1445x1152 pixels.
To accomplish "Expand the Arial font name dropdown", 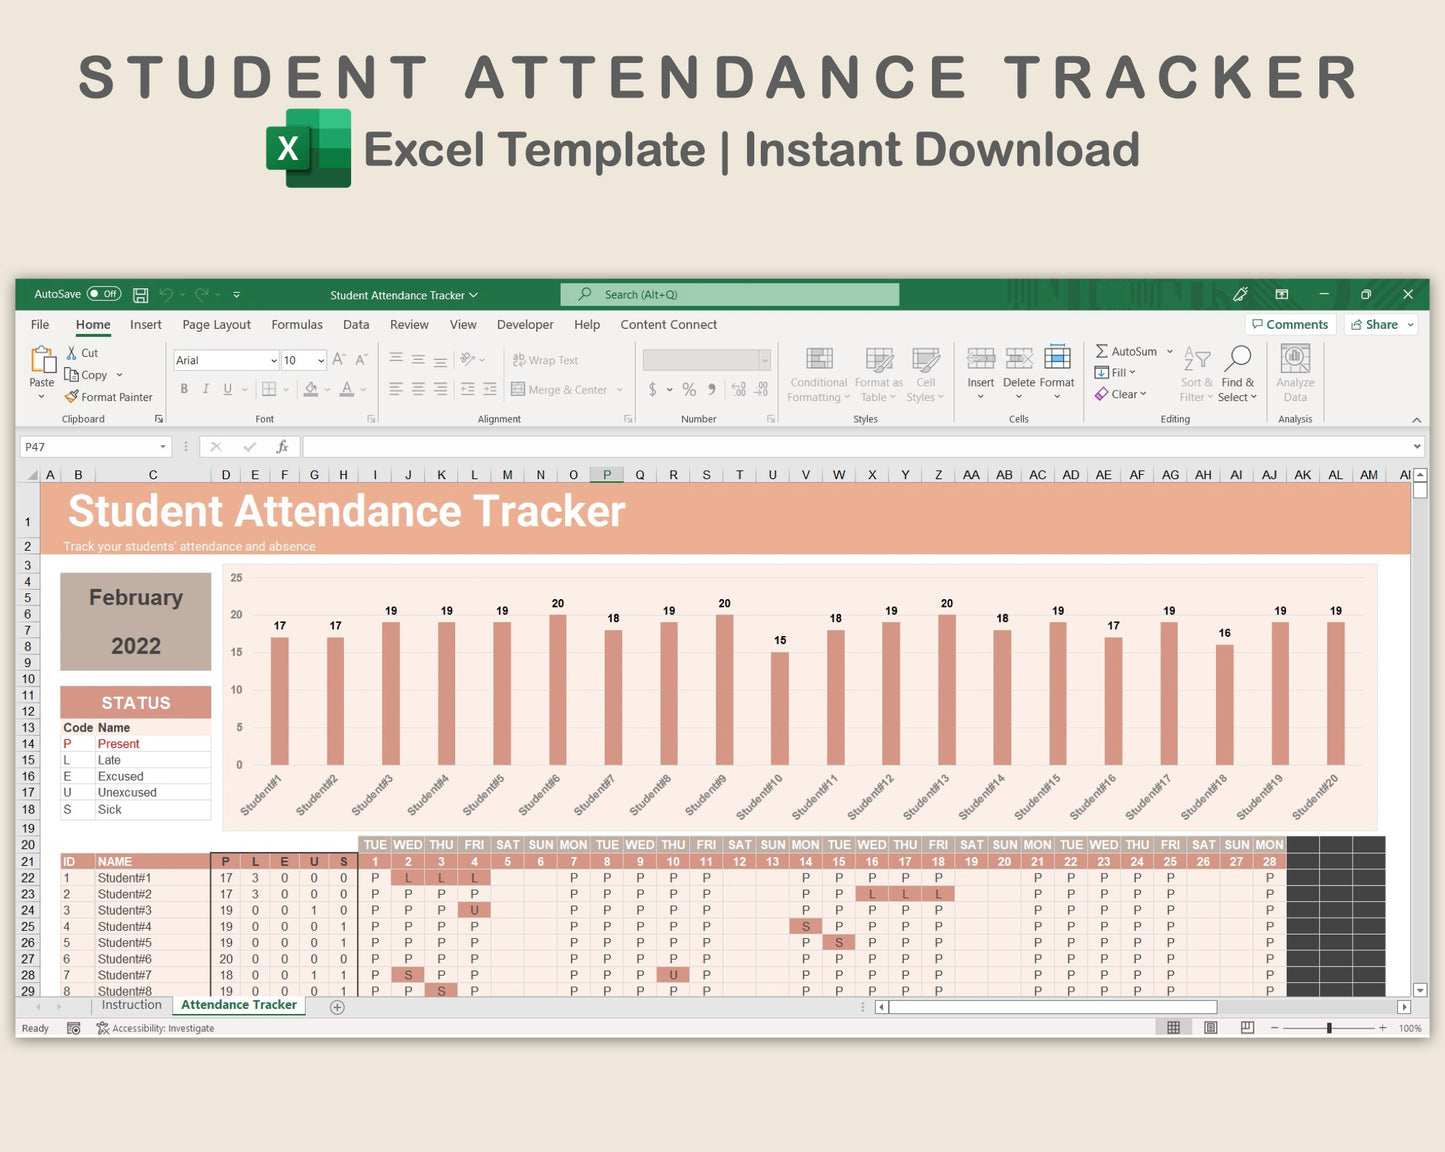I will tap(273, 361).
